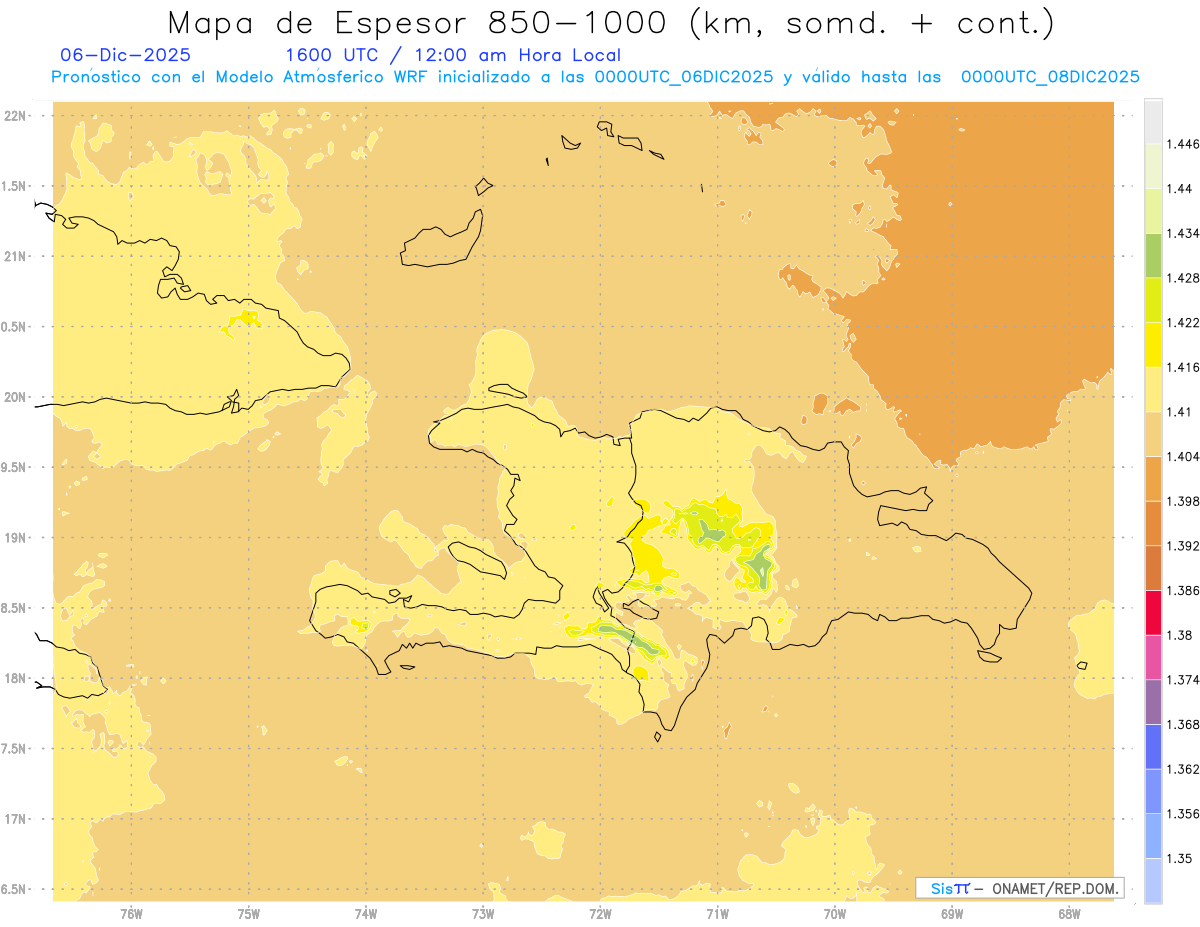Click the green band in the color legend

pos(1153,255)
